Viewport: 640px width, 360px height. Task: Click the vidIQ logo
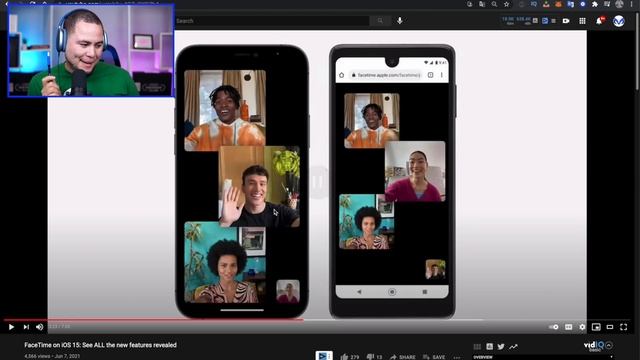click(x=594, y=346)
